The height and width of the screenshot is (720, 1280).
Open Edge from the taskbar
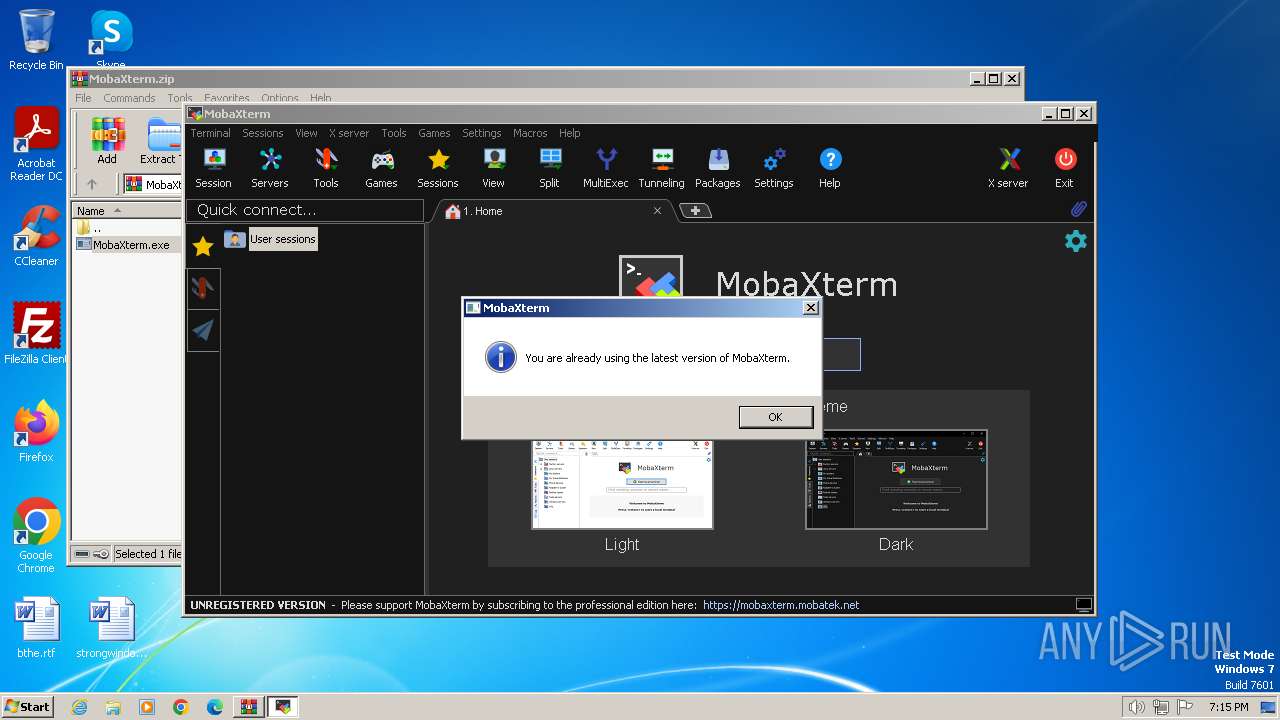point(214,707)
